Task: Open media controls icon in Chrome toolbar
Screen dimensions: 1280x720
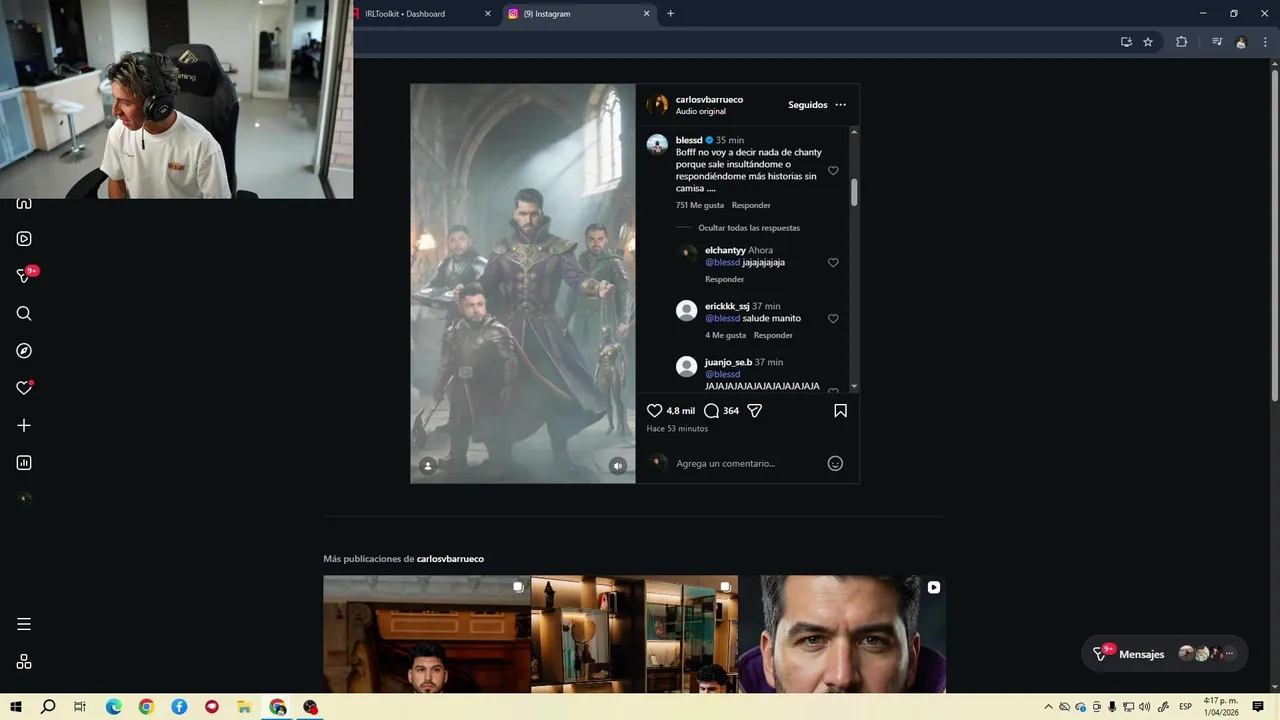Action: tap(1217, 42)
